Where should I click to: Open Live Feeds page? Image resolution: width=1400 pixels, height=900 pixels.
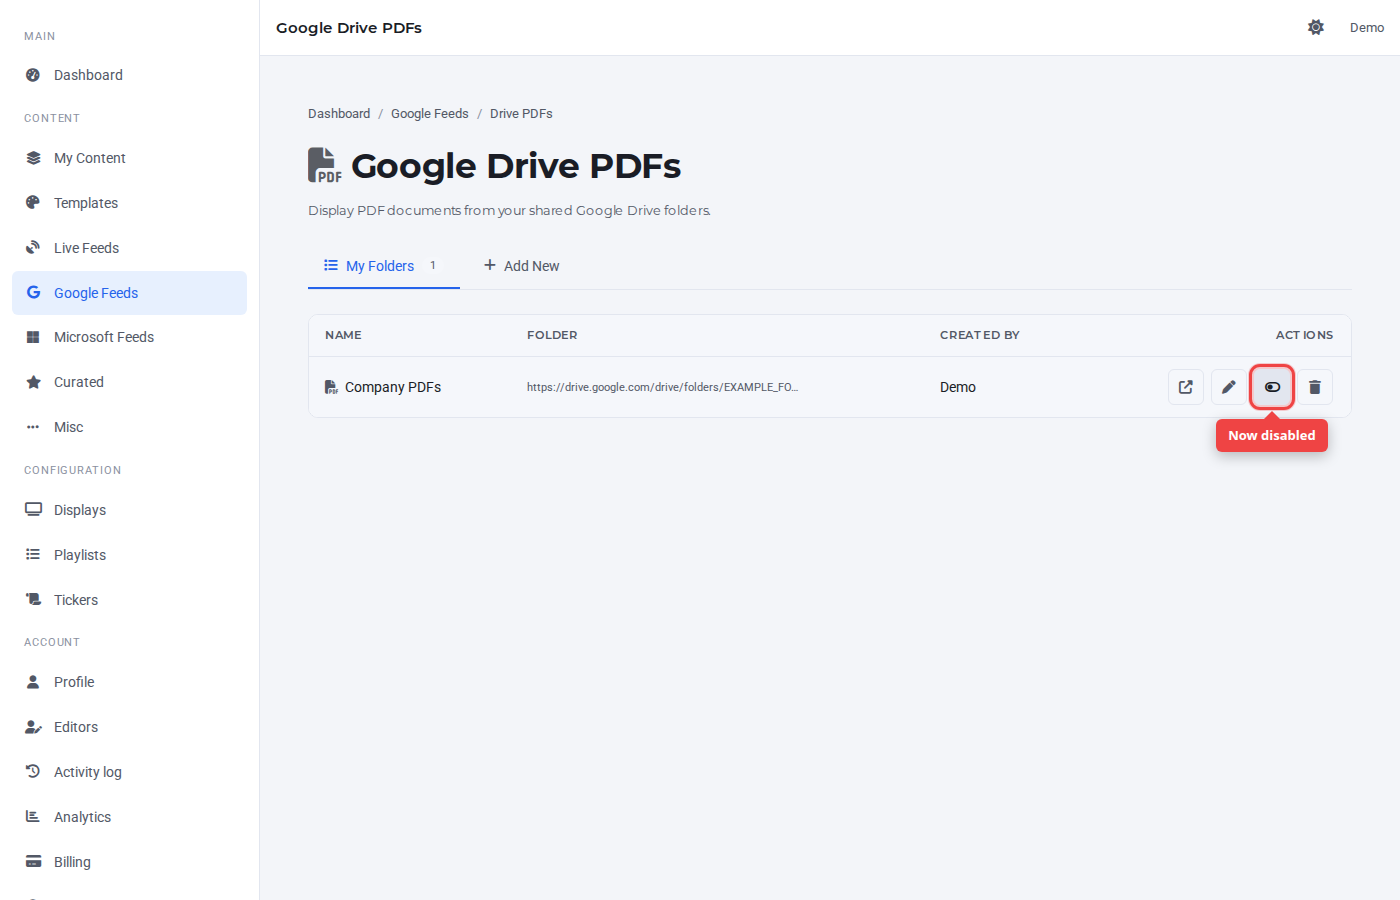(x=130, y=248)
